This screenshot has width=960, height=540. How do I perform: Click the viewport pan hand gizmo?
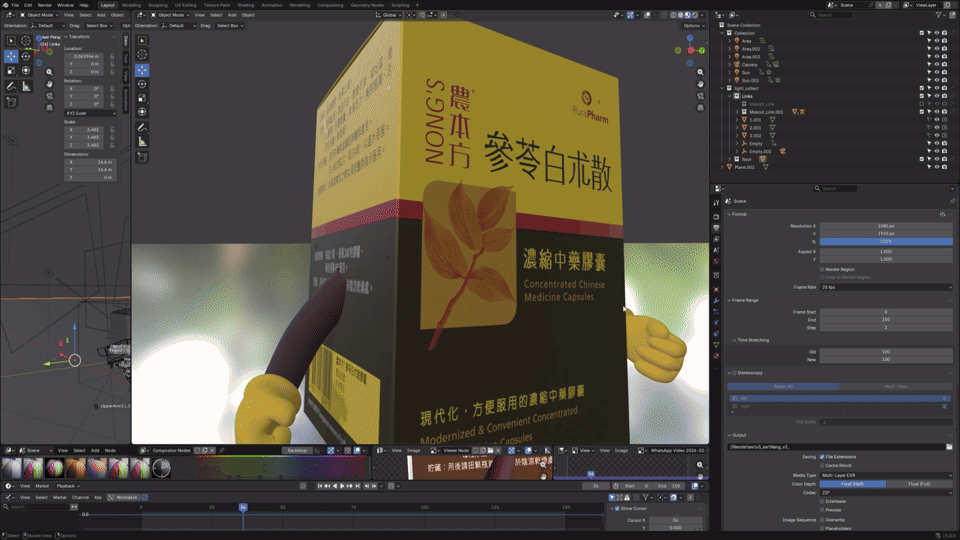700,84
